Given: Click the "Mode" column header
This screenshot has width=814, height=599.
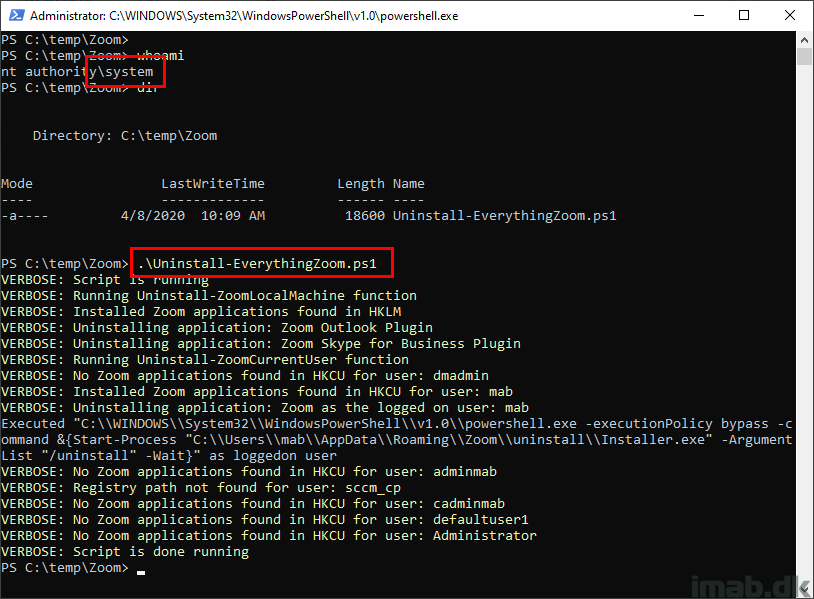Looking at the screenshot, I should click(17, 184).
